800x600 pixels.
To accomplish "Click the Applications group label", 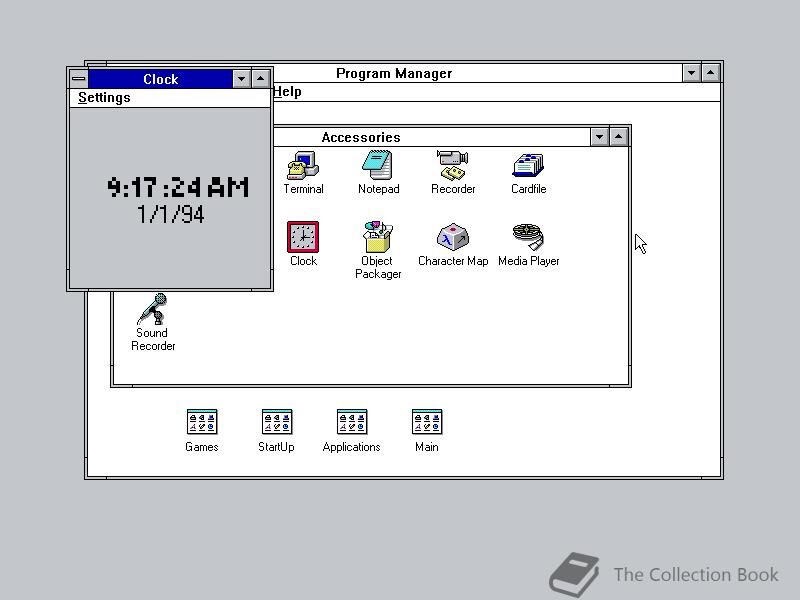I will click(x=352, y=447).
